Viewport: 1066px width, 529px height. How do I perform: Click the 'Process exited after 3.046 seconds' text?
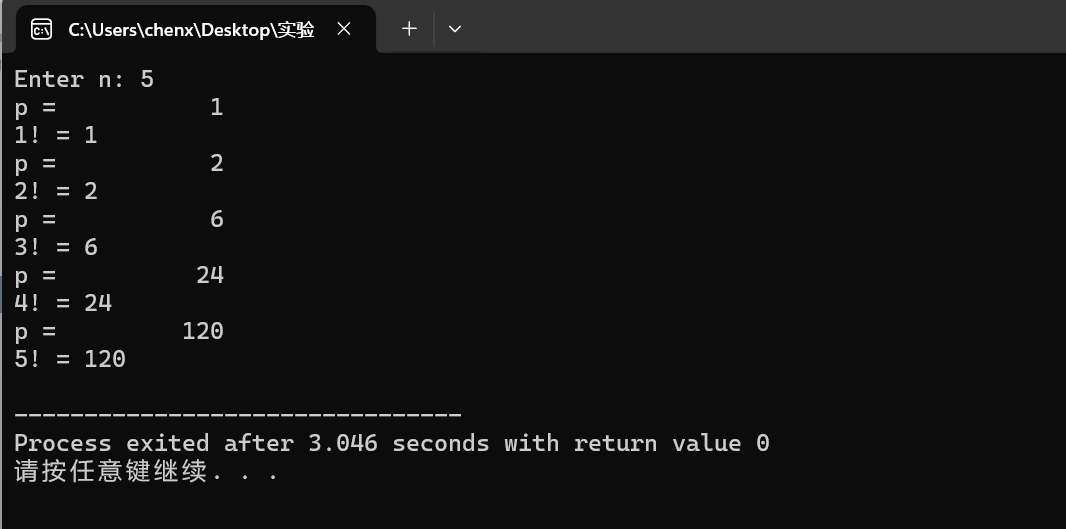tap(252, 443)
